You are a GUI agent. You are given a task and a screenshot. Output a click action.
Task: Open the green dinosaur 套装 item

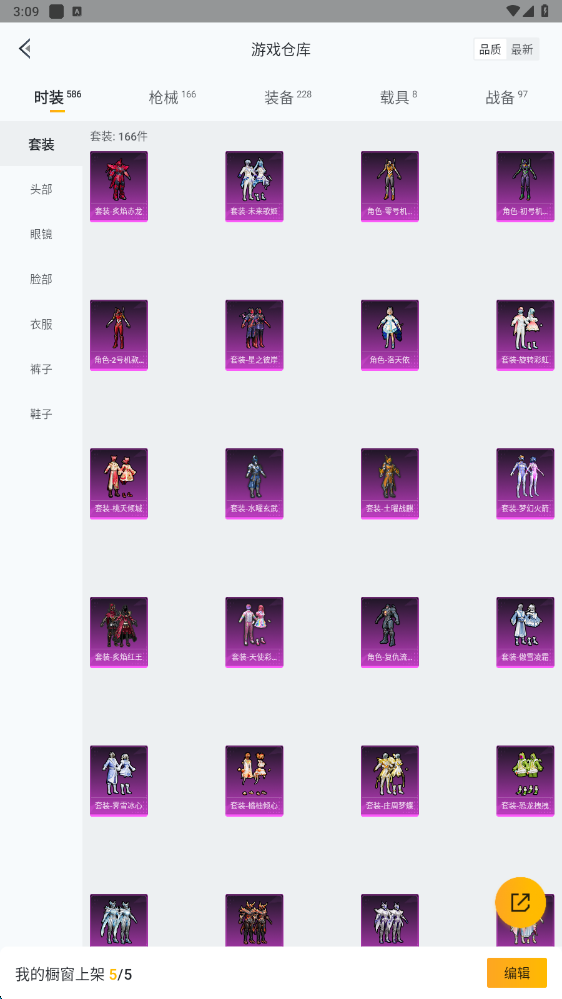525,781
